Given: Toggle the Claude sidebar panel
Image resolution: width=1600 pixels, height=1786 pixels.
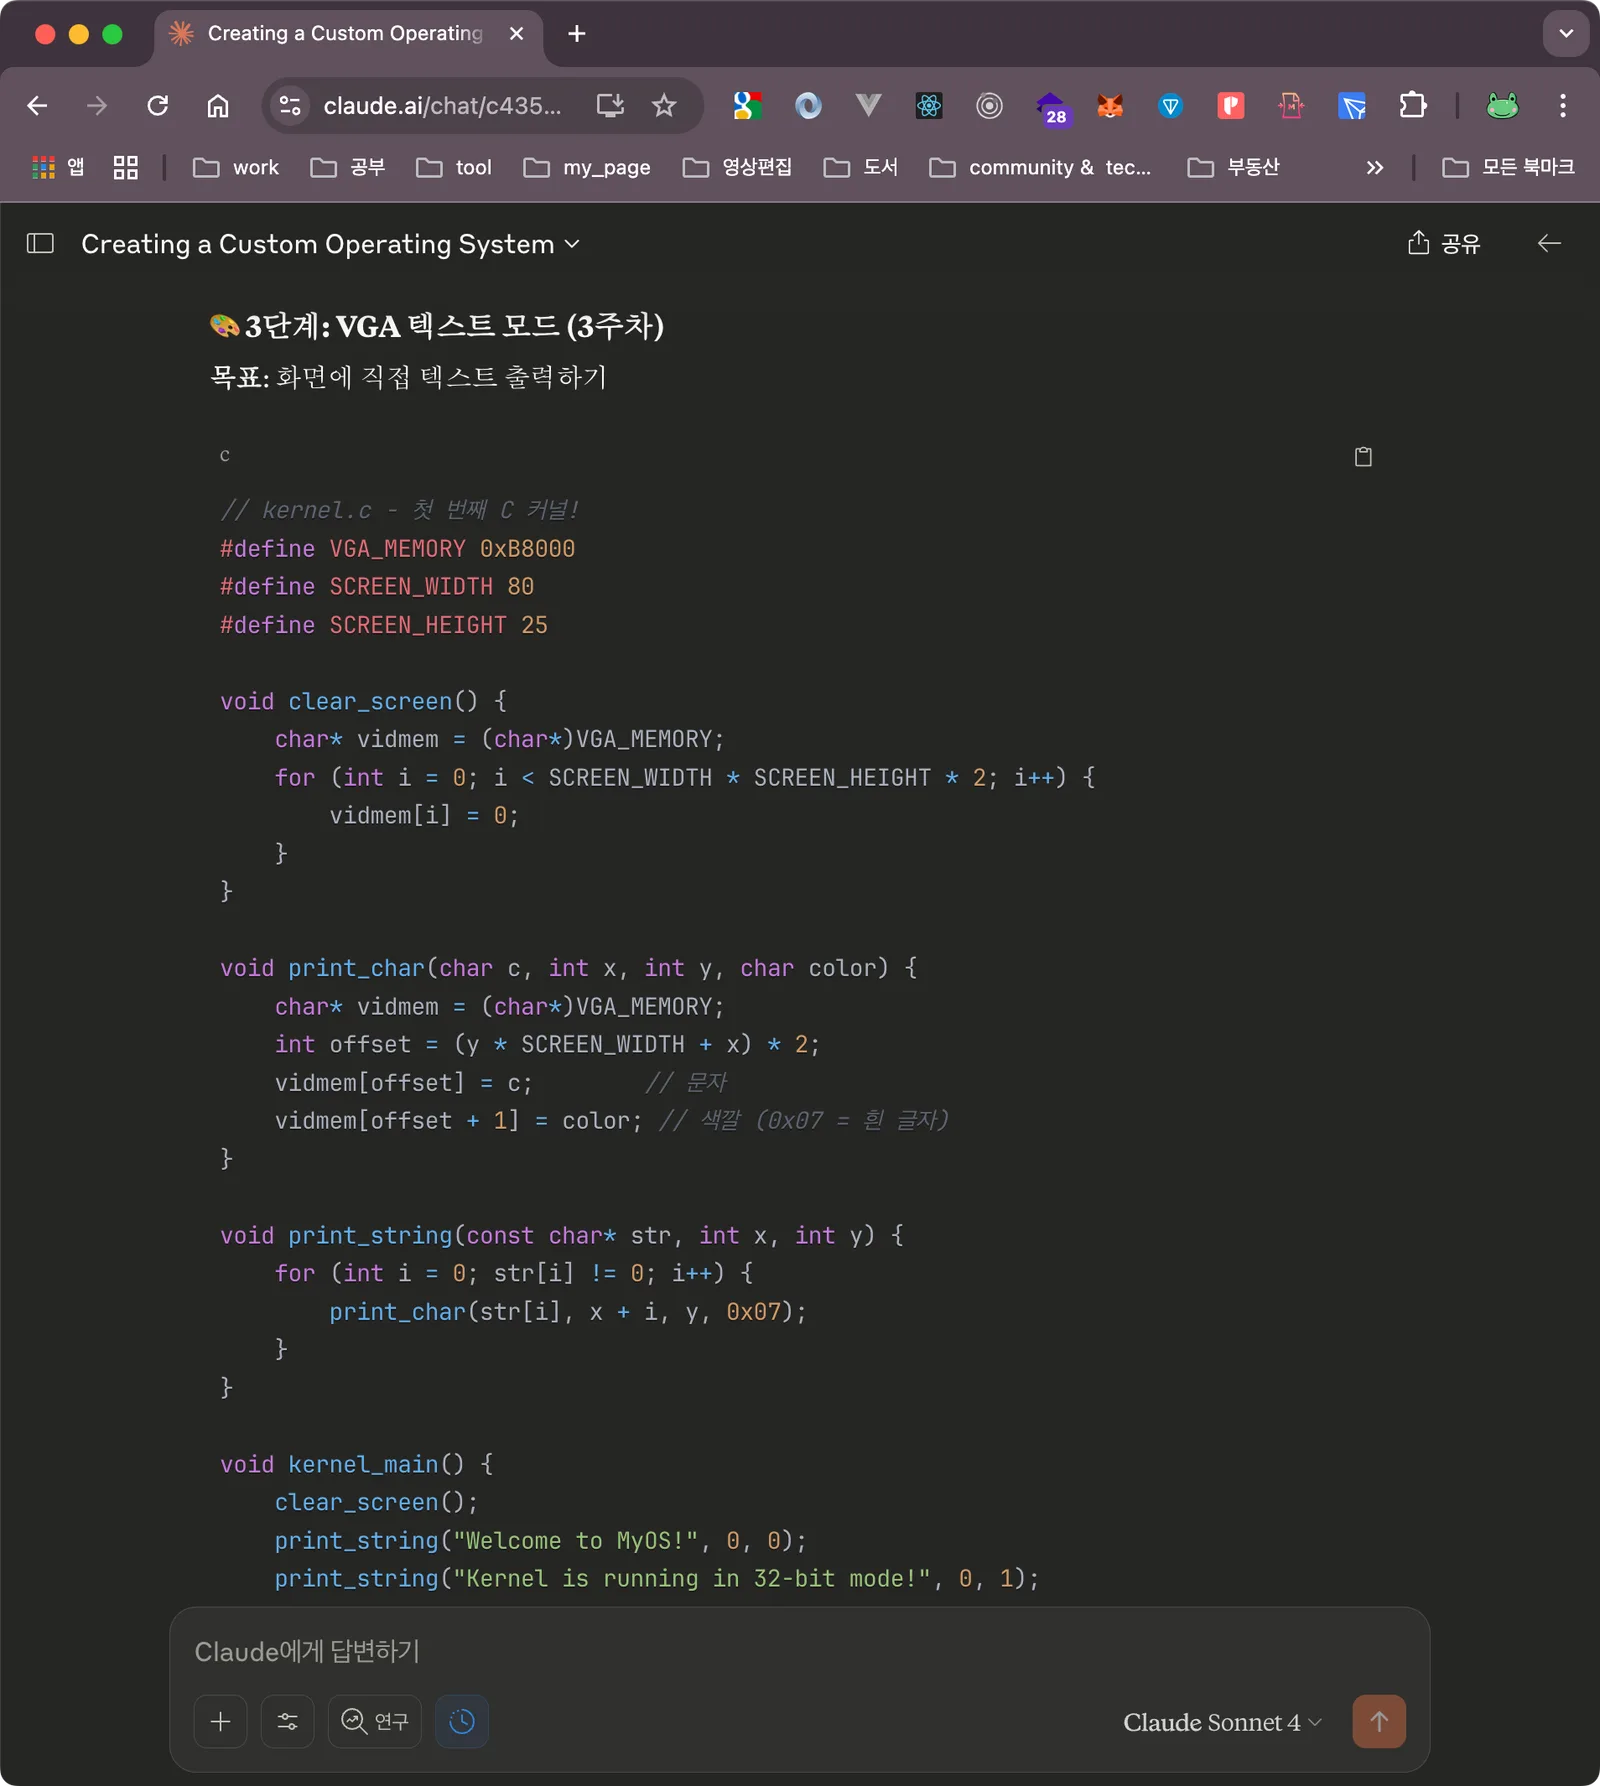Looking at the screenshot, I should (40, 243).
